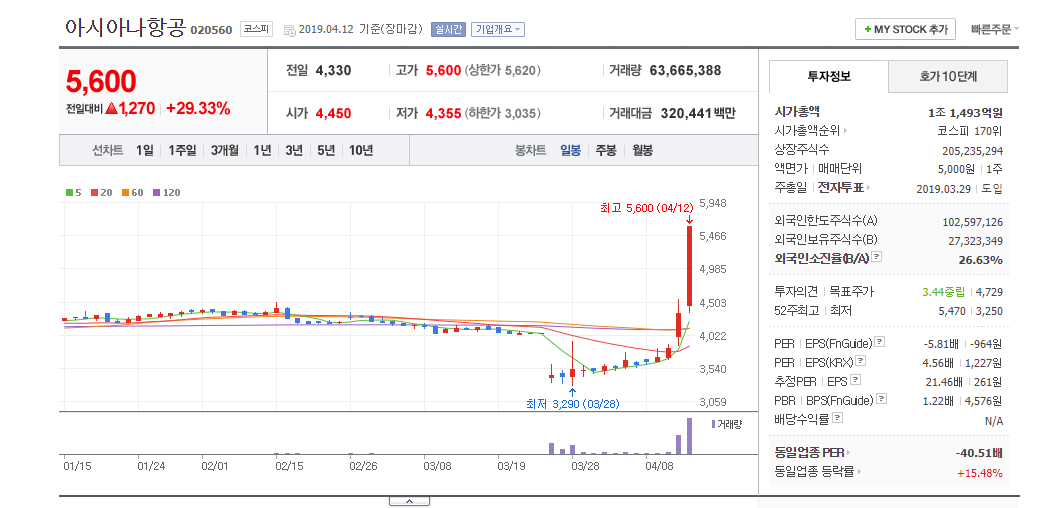
Task: Expand the 동일업종 등락률 arrow link
Action: tap(859, 472)
